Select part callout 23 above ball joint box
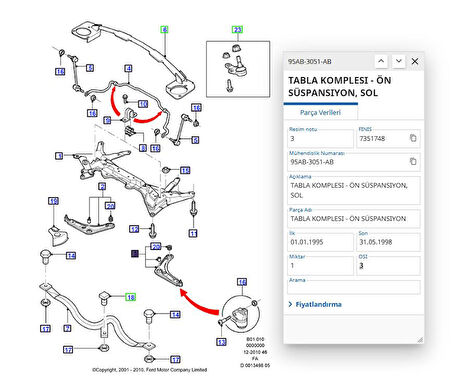 tap(237, 30)
